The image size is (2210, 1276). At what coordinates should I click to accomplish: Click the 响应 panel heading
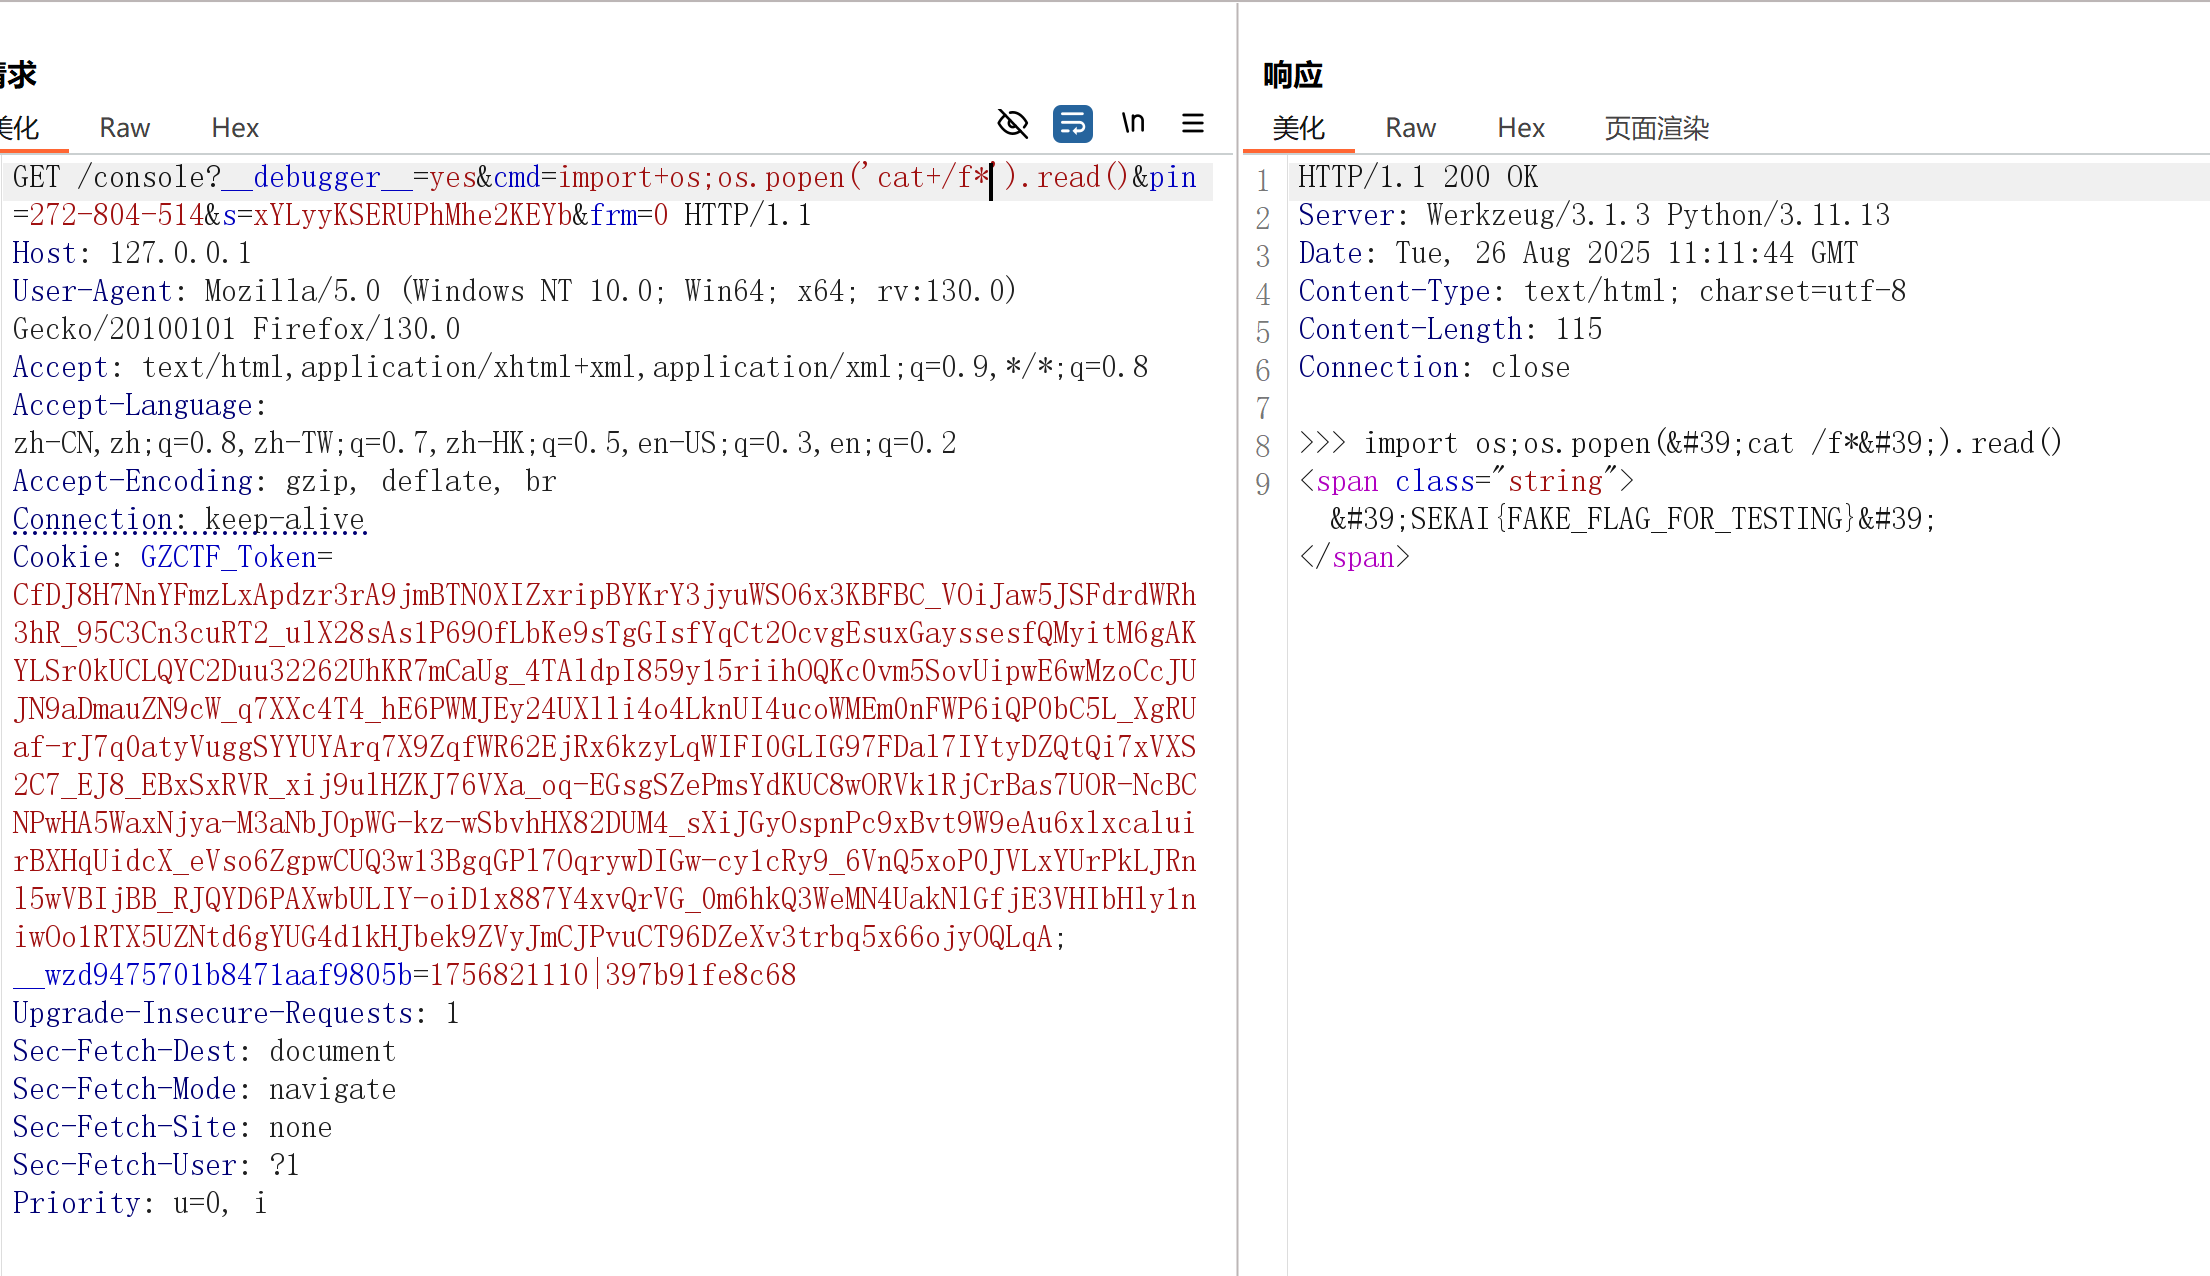(1292, 75)
